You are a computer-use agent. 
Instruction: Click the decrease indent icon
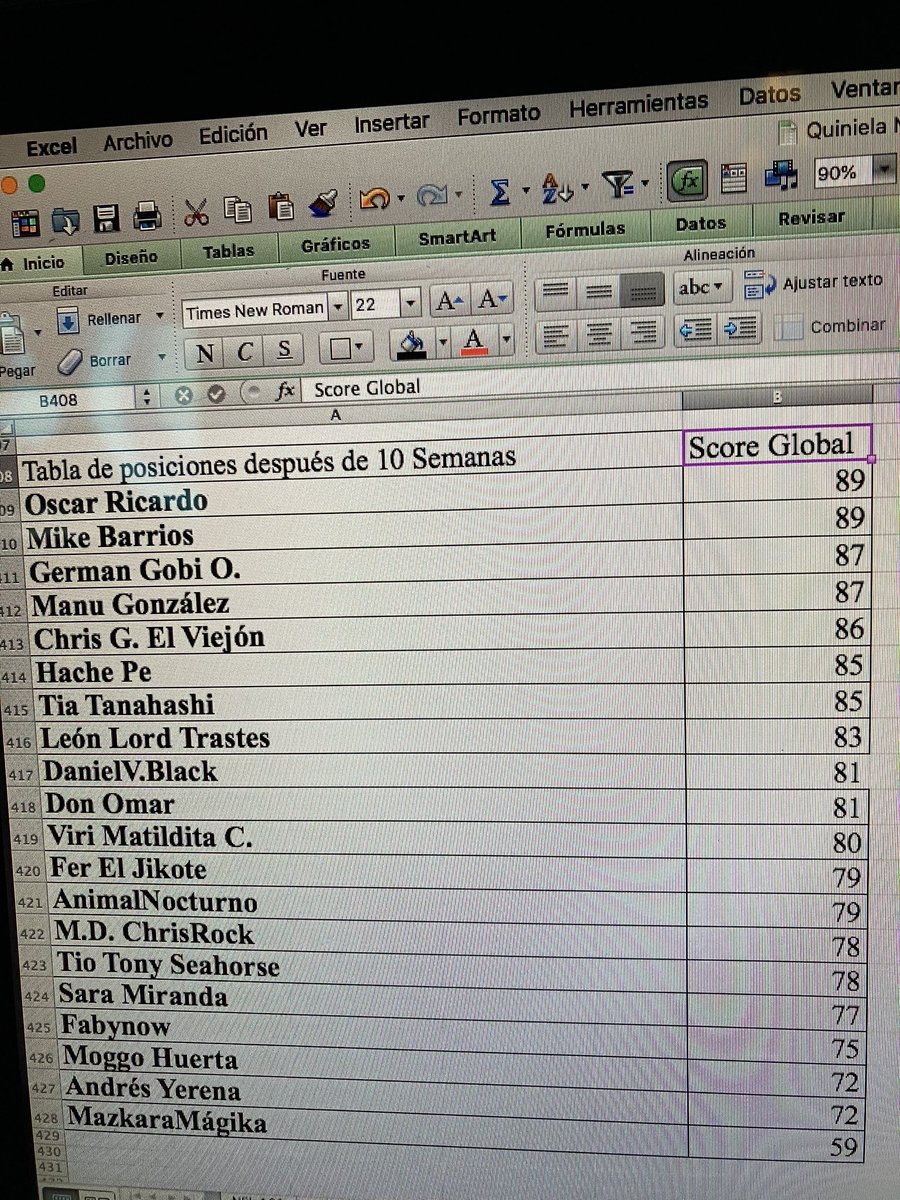point(696,329)
